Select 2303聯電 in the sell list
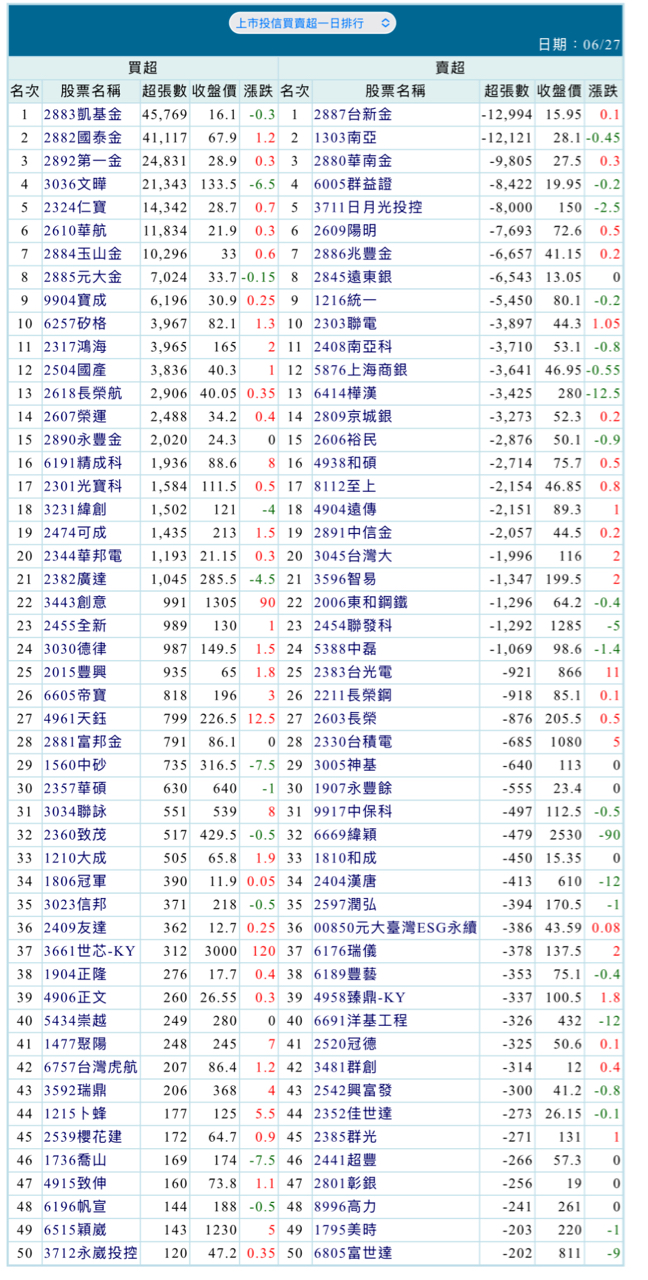 pos(345,323)
